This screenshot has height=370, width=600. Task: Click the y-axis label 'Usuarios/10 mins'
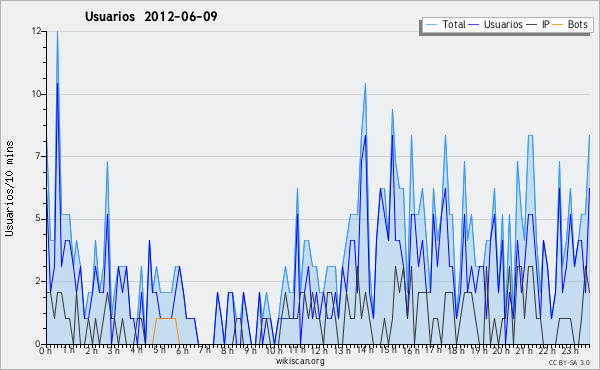pos(9,188)
